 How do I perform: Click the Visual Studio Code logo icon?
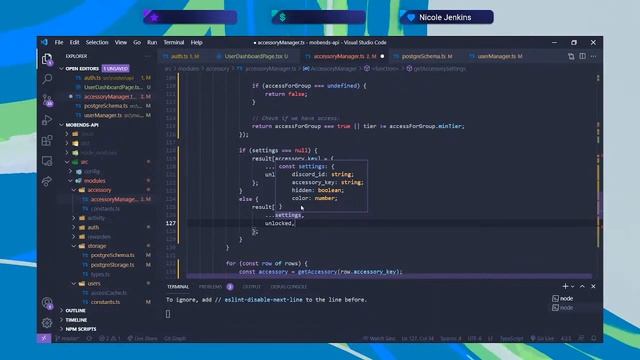tap(44, 42)
